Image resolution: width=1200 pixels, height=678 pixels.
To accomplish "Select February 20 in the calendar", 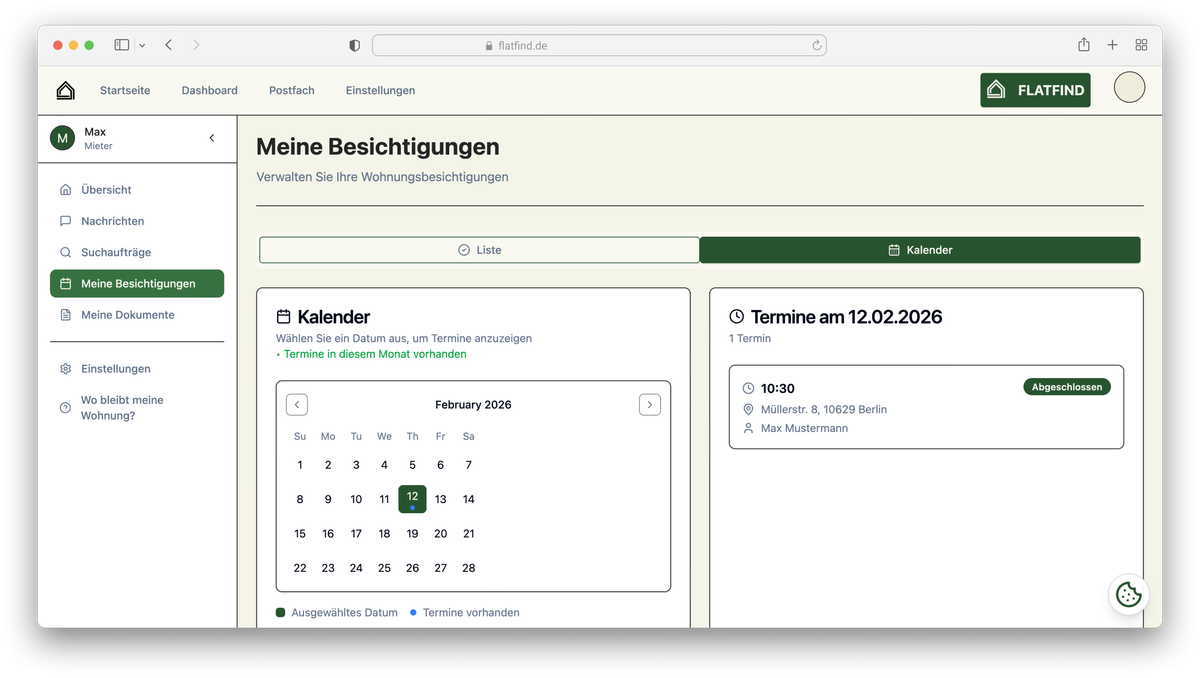I will [440, 533].
